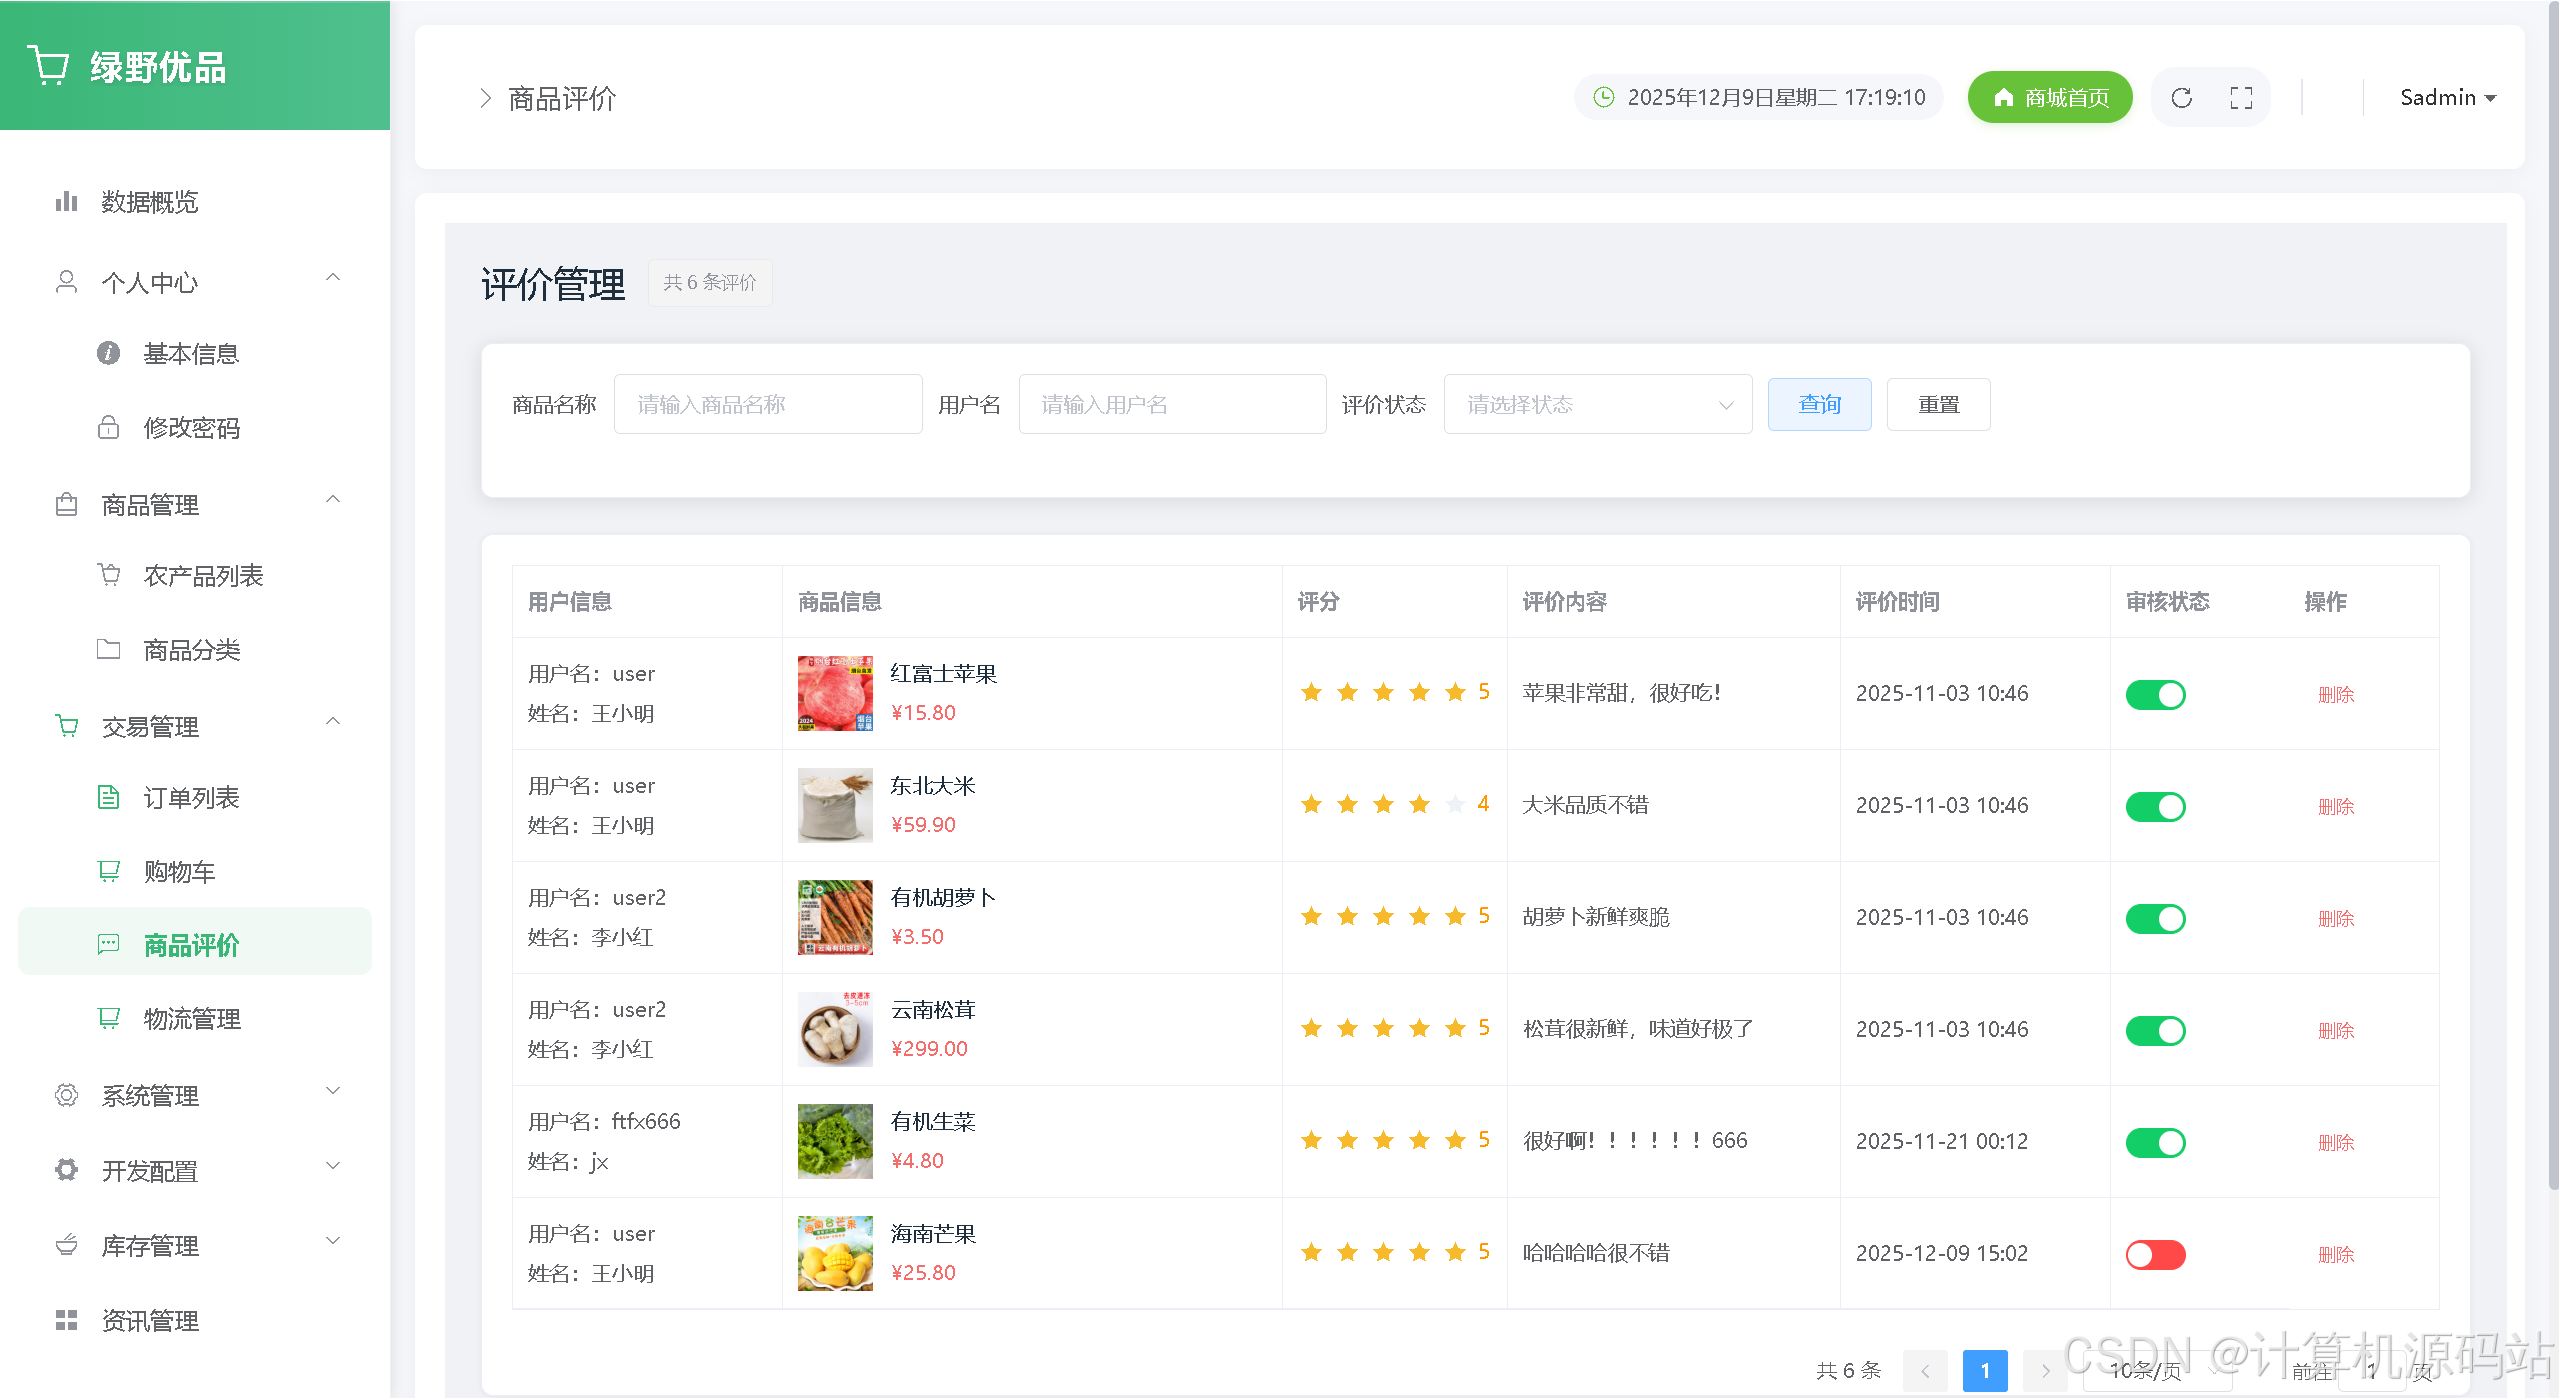Click the 商品名称 input field
The height and width of the screenshot is (1398, 2559).
click(767, 404)
